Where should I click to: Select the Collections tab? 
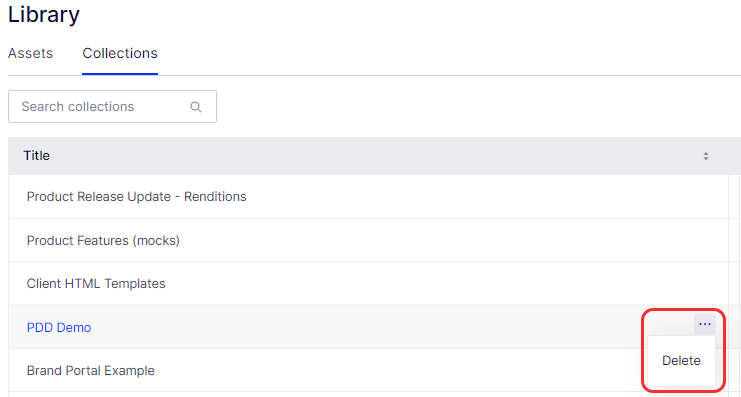point(120,53)
